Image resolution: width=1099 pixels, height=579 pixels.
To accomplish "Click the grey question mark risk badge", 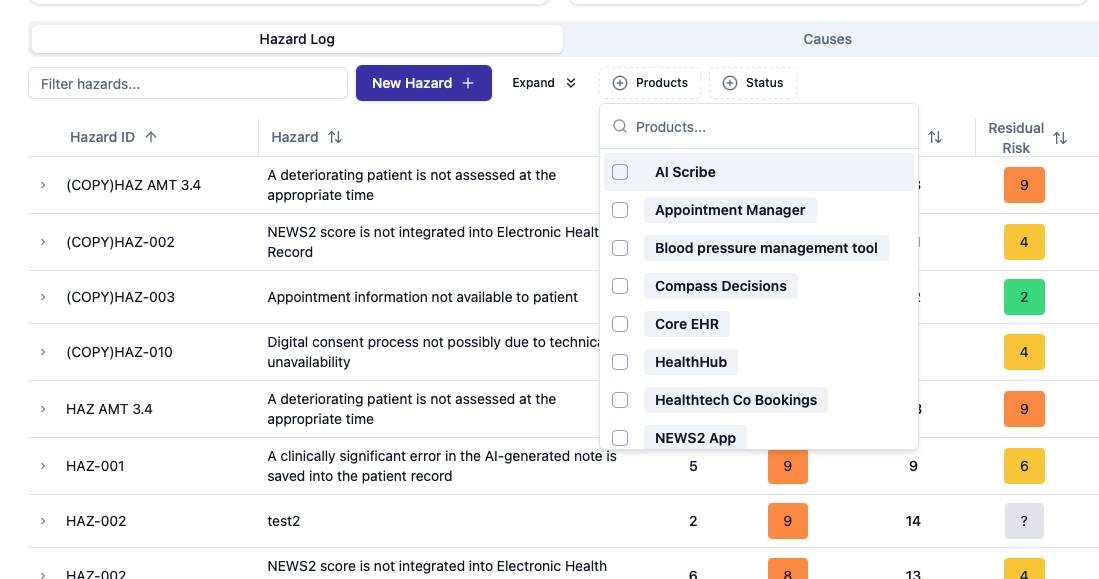I will point(1024,521).
